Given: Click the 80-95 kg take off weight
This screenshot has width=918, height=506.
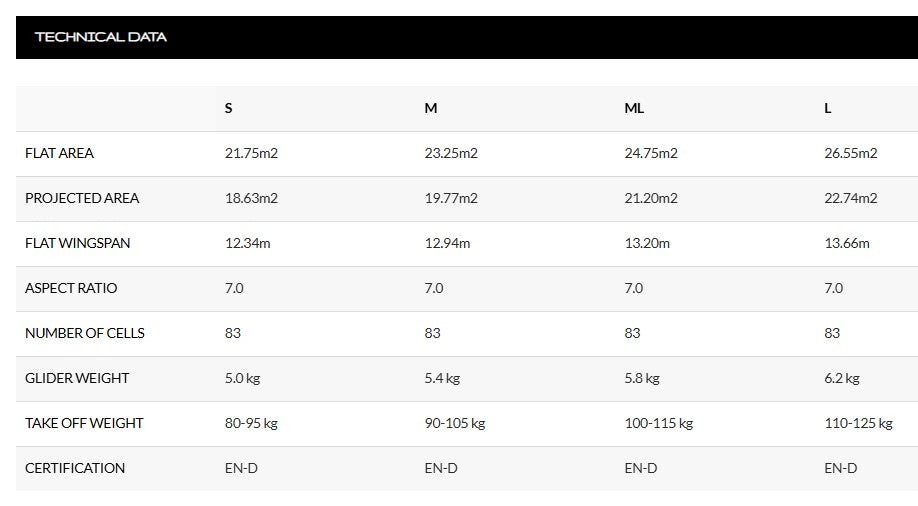Looking at the screenshot, I should tap(251, 423).
